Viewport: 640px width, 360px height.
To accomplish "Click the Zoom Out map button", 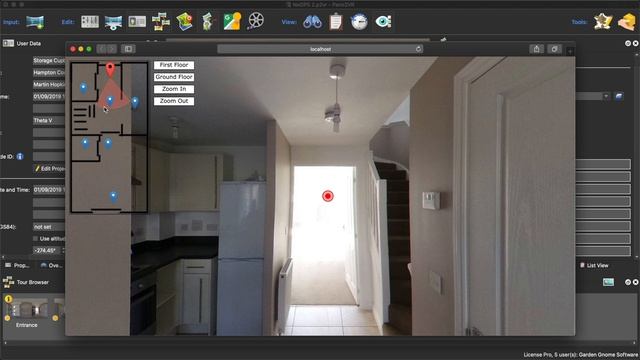I will point(174,101).
